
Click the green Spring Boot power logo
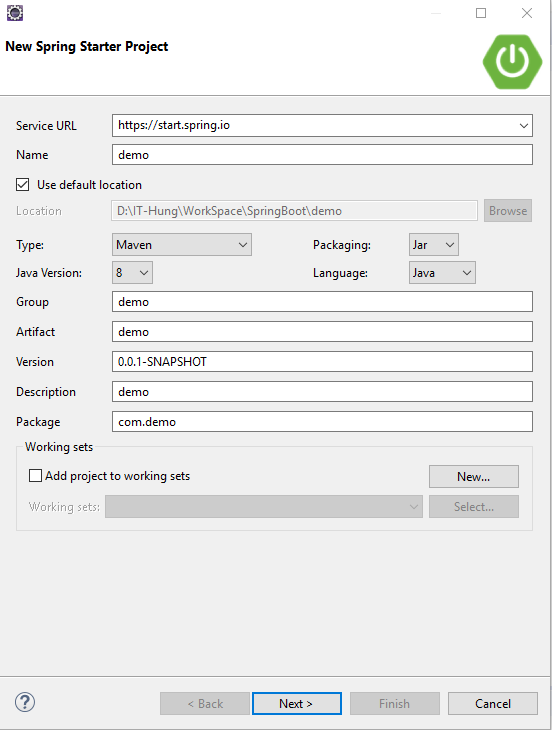(512, 61)
